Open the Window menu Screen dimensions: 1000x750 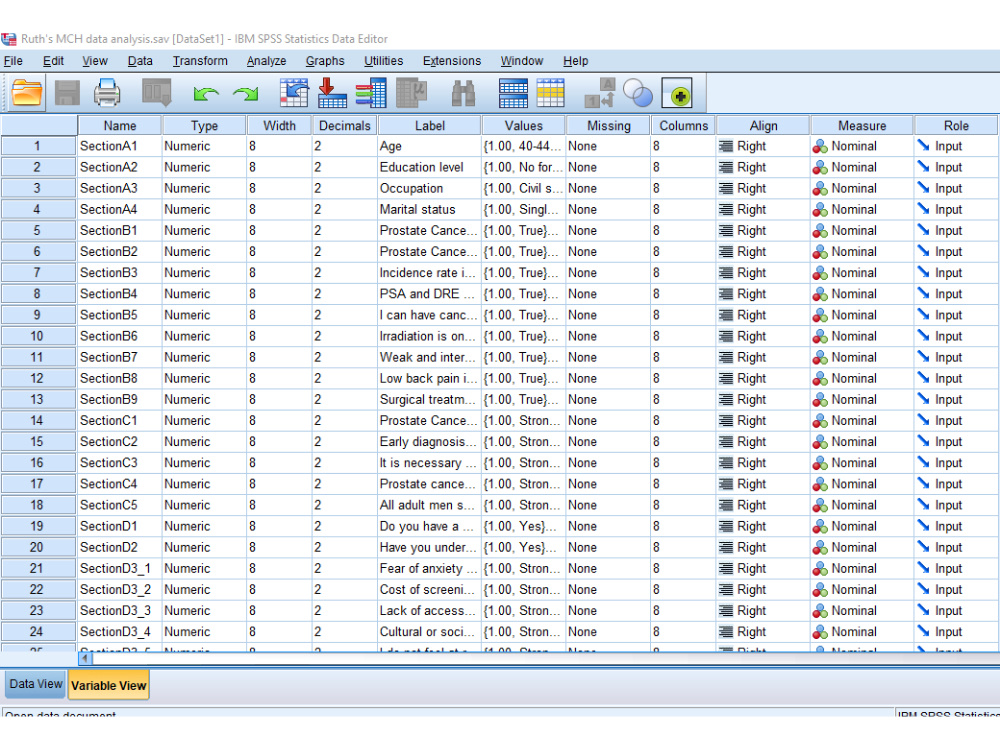(x=521, y=61)
